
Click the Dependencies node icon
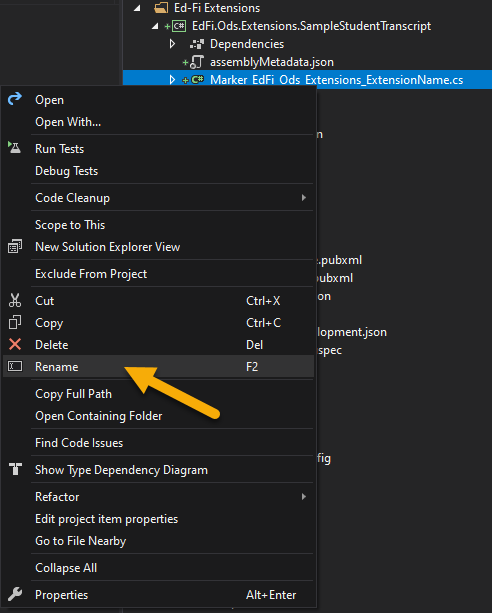[x=197, y=44]
